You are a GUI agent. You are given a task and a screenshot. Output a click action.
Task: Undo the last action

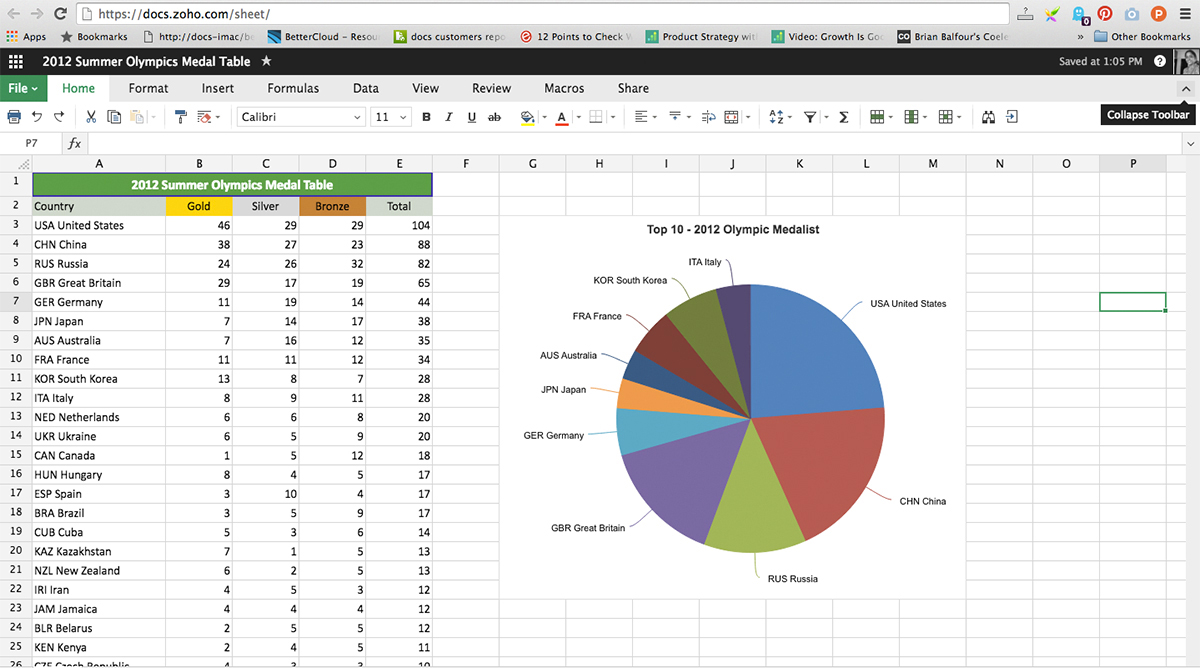(36, 117)
